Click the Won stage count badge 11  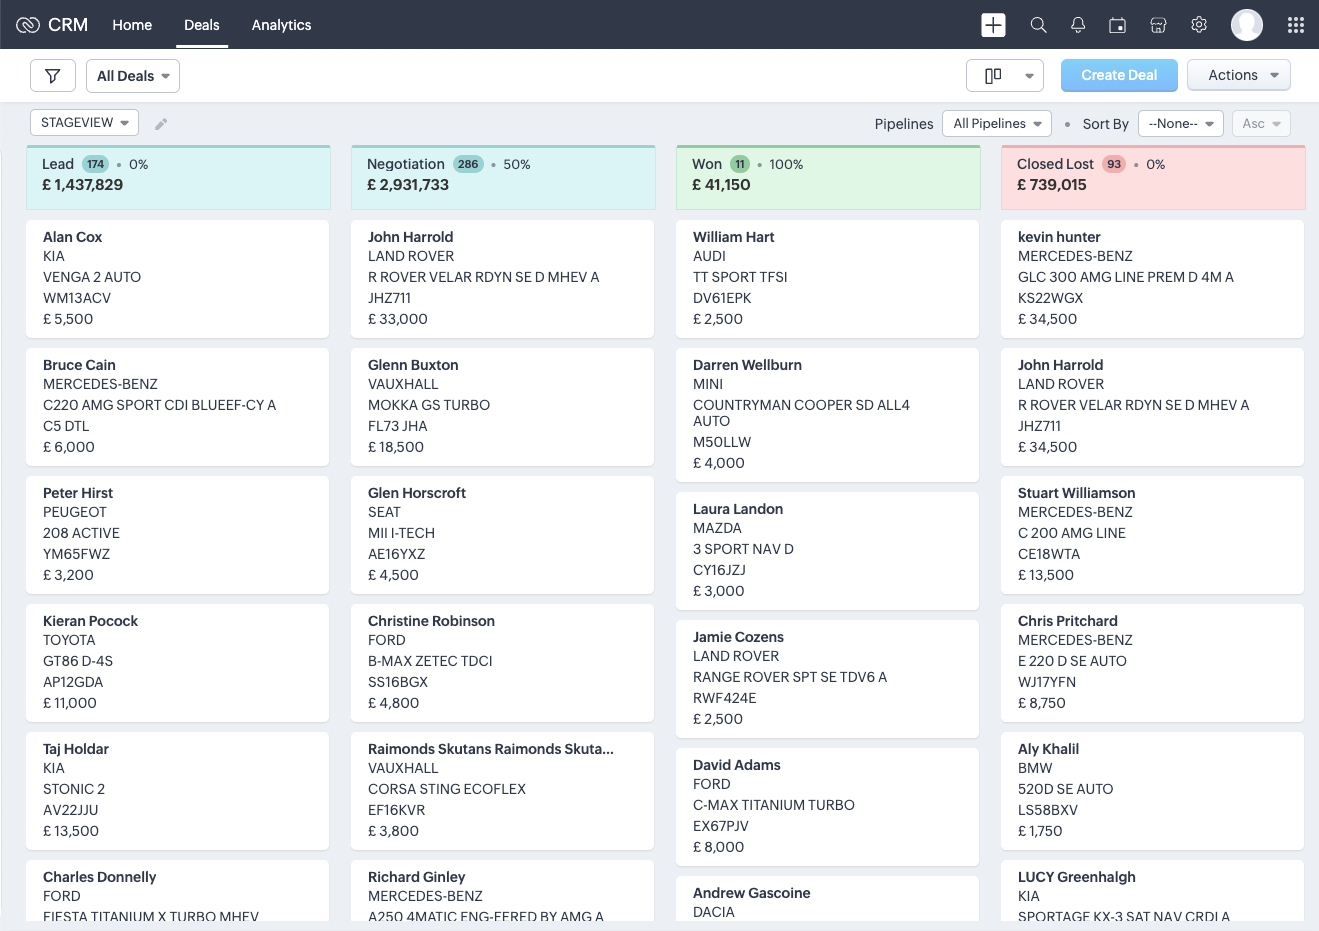[x=740, y=164]
